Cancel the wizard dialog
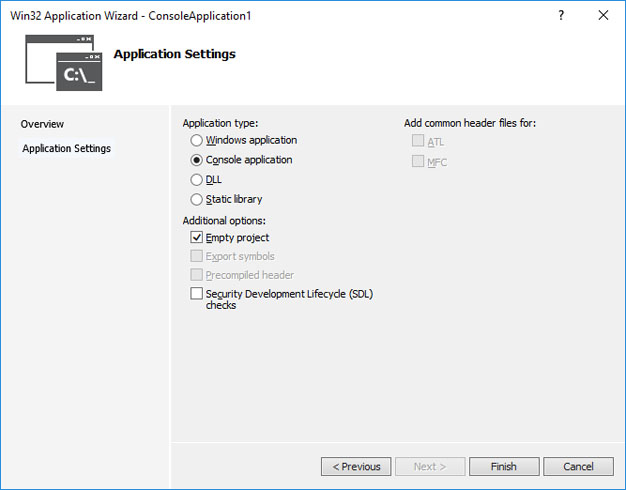The image size is (626, 490). tap(578, 466)
